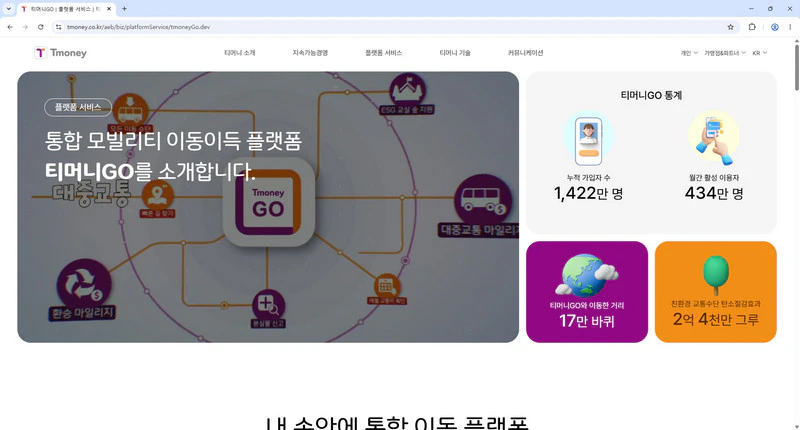Open 티머니 소개 menu
The image size is (800, 430).
[240, 53]
